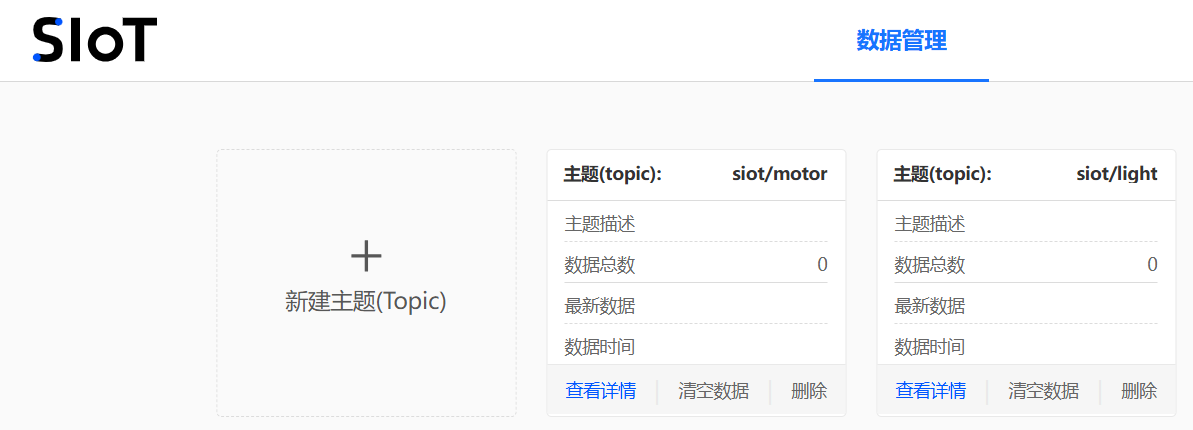Click 最新数据 in siot/light card
Image resolution: width=1193 pixels, height=430 pixels.
click(x=930, y=306)
